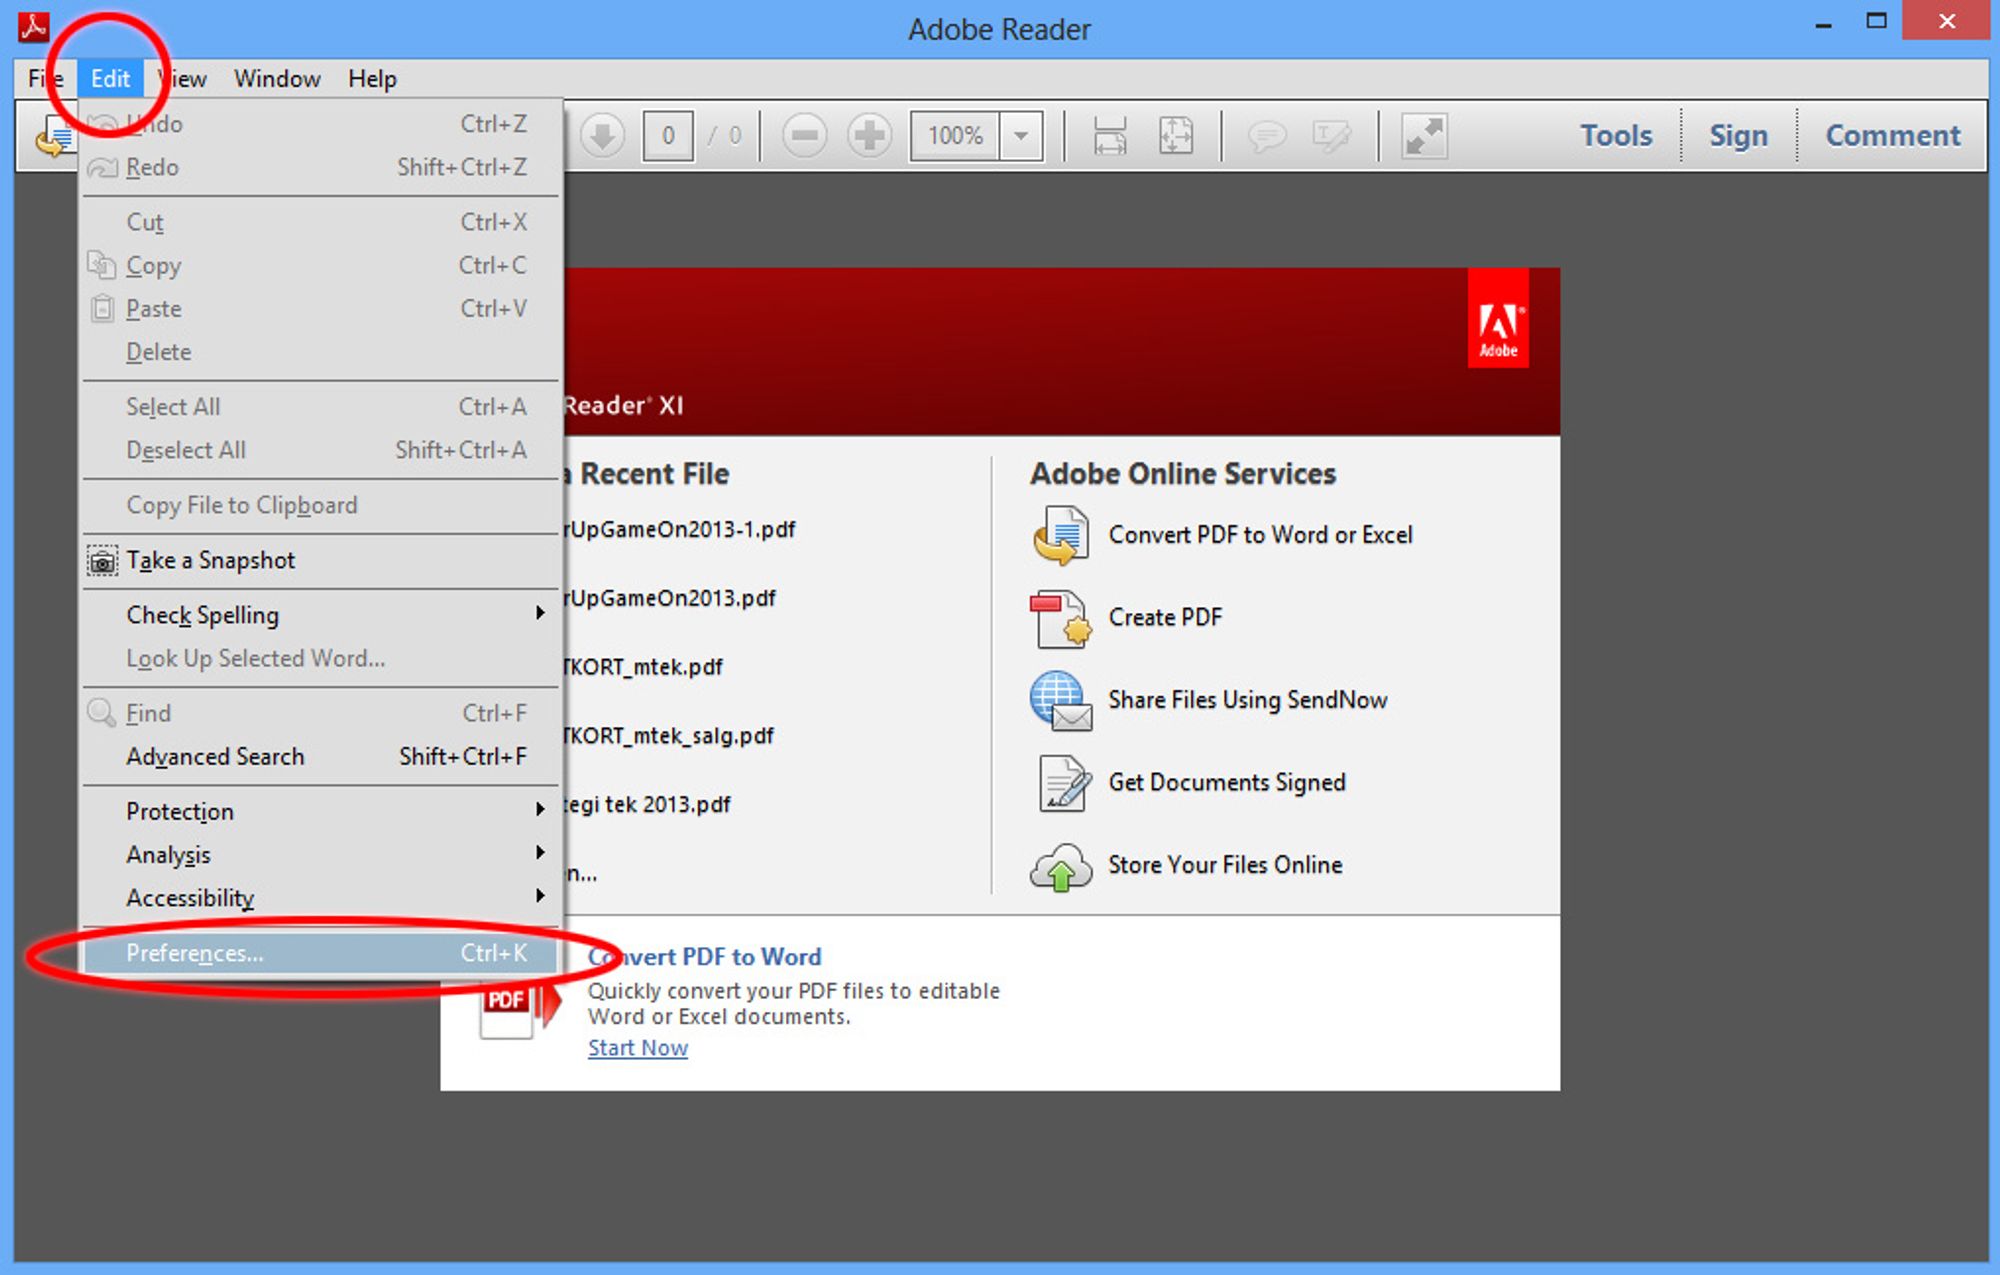Open recent file TKORT_mtek_salg.pdf
This screenshot has width=2000, height=1275.
(669, 736)
